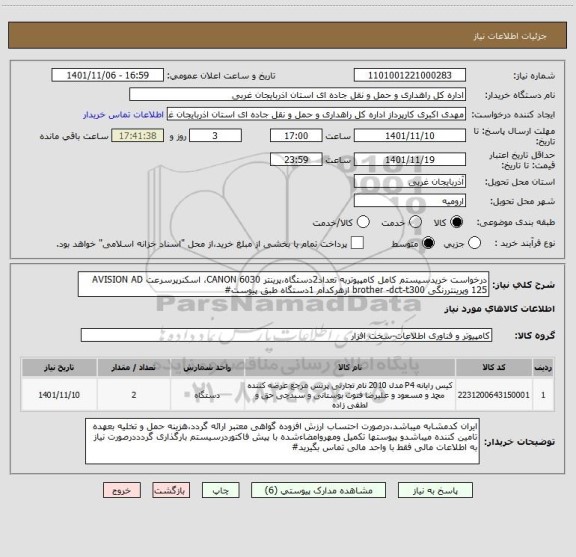Select the خدمت radio button
This screenshot has height=557, width=576.
pyautogui.click(x=415, y=222)
